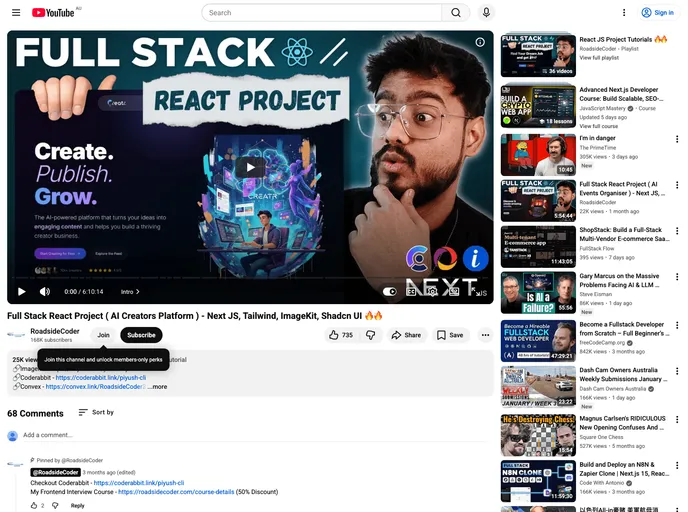Toggle the autoplay switch

pyautogui.click(x=390, y=292)
